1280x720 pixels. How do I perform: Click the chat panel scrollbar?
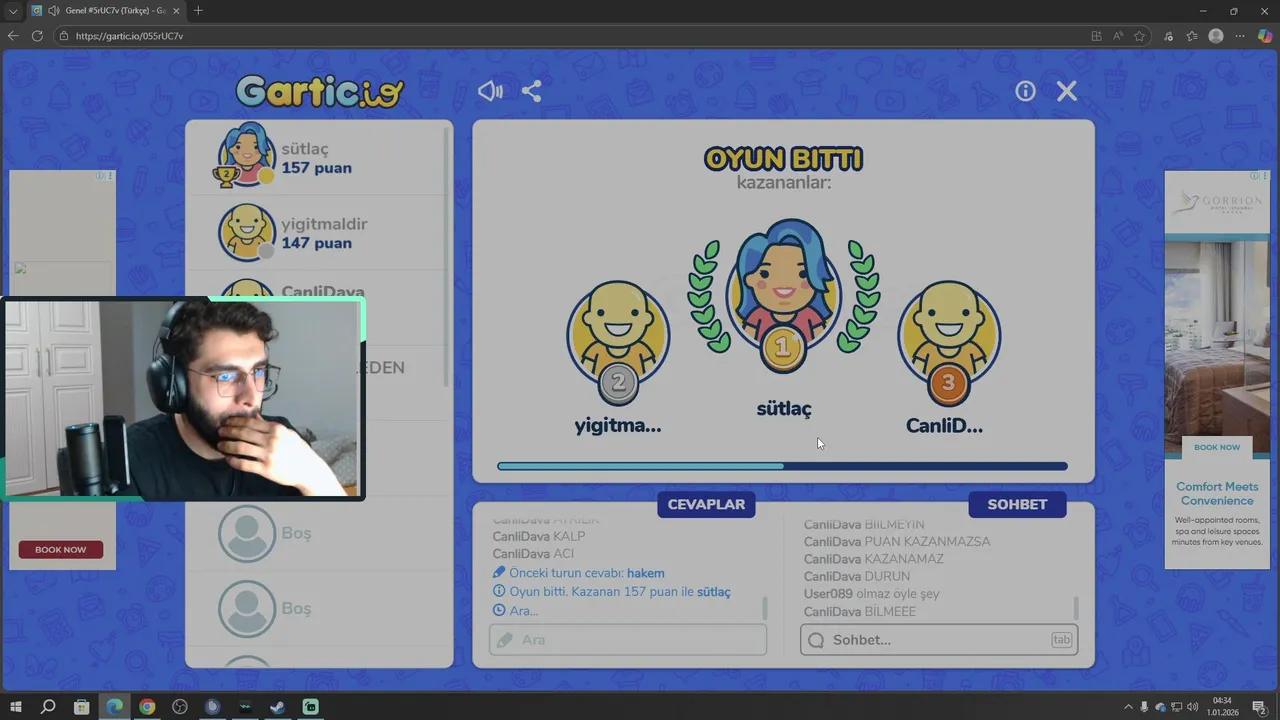coord(1076,608)
